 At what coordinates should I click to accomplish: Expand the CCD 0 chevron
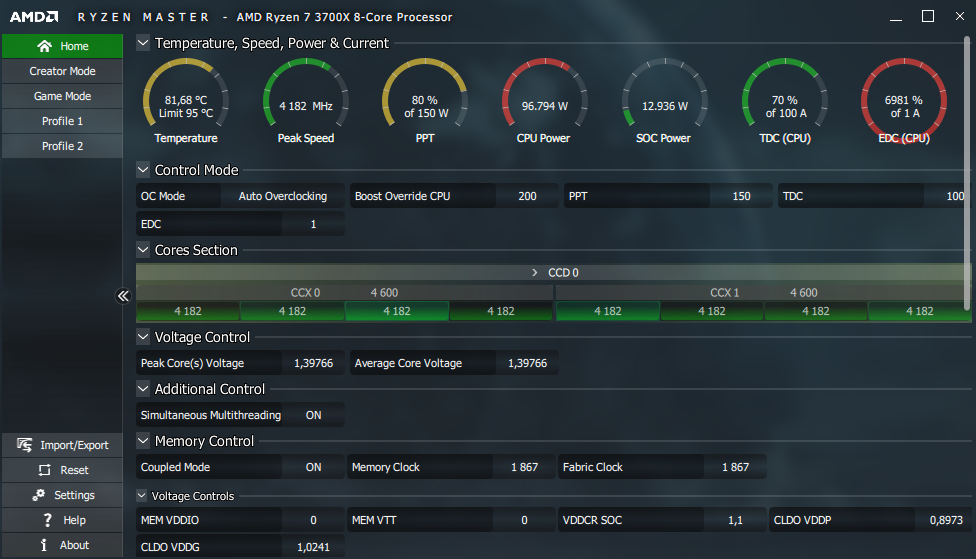click(535, 273)
